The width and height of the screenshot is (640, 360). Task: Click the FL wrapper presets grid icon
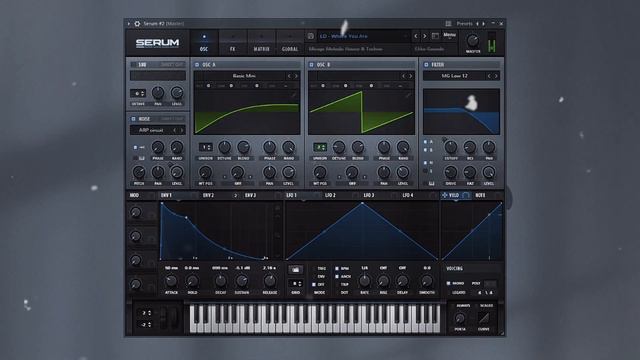coord(449,24)
